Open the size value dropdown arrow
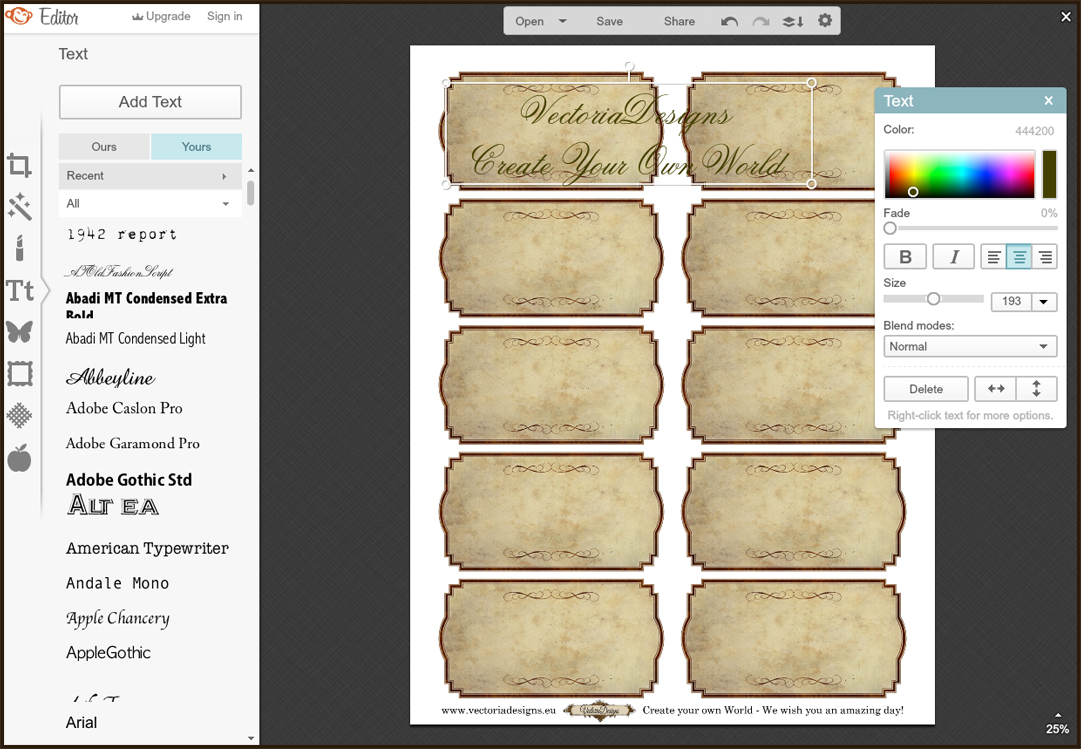 click(1044, 301)
